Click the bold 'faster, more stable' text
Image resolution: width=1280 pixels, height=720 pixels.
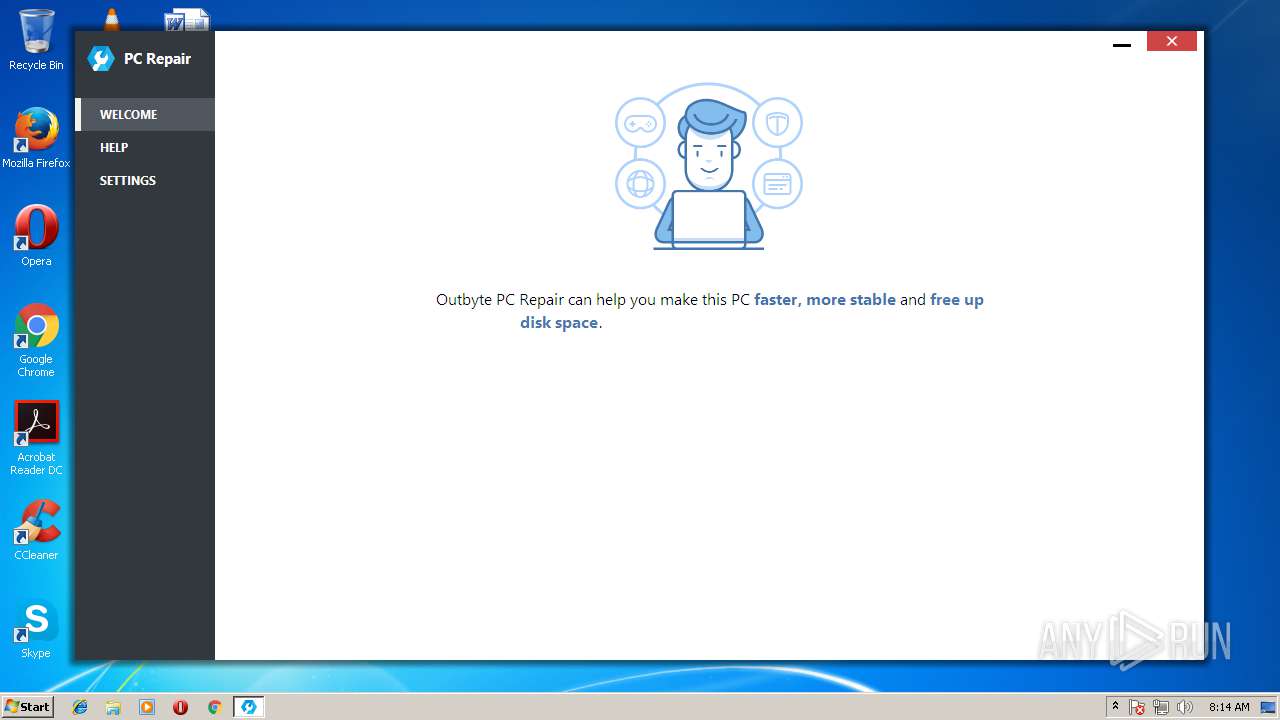[x=825, y=299]
